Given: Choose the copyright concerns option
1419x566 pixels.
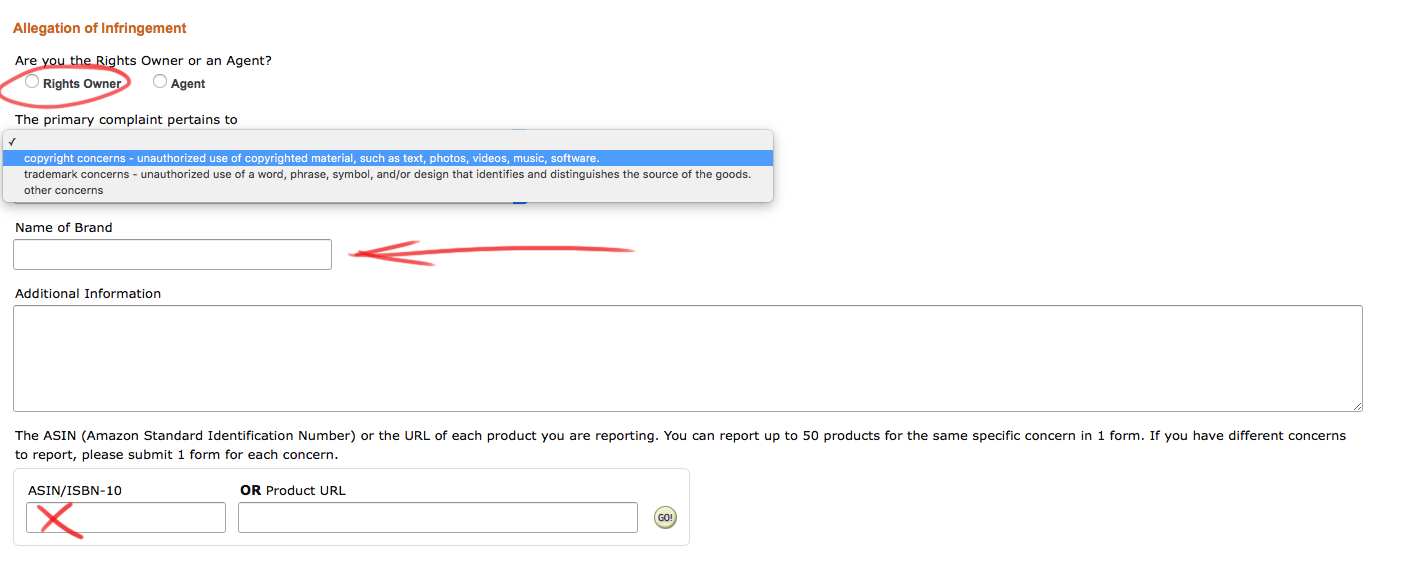Looking at the screenshot, I should click(388, 158).
